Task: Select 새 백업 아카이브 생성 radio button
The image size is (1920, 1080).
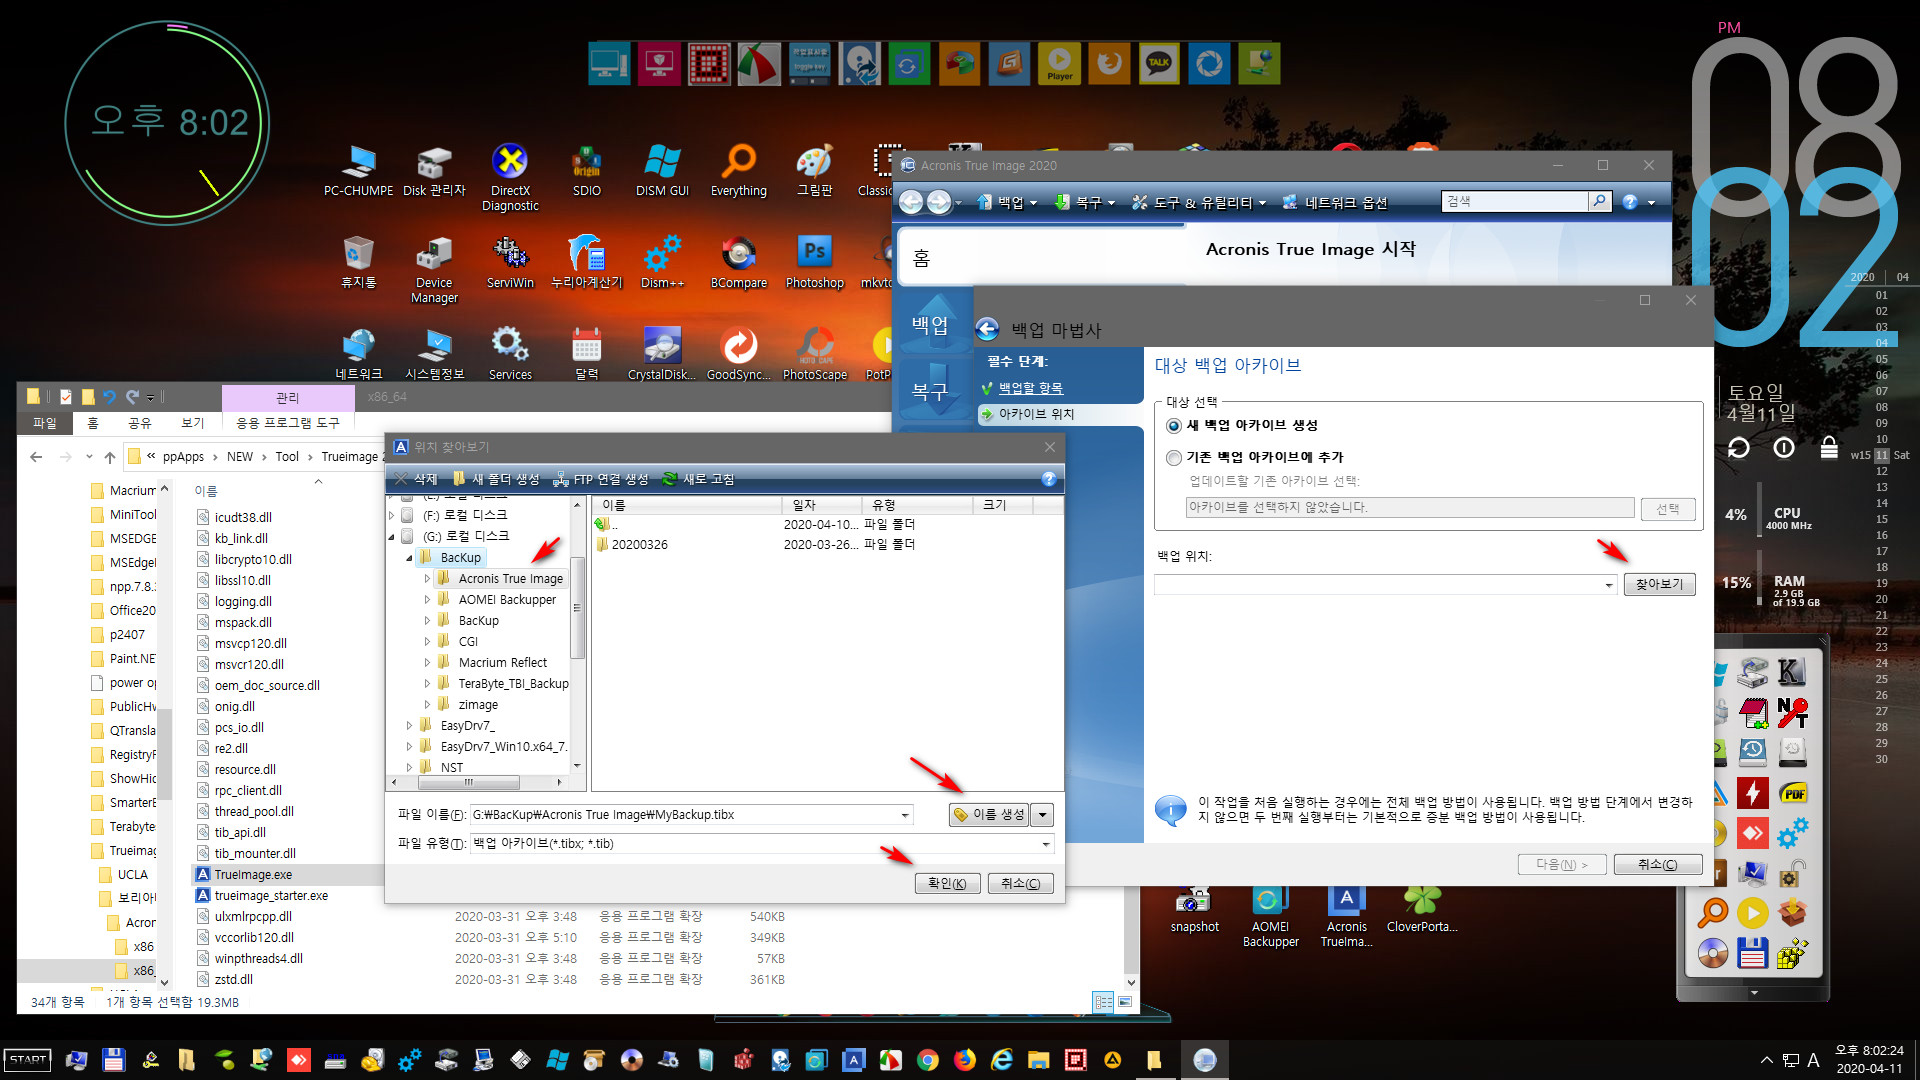Action: (x=1174, y=426)
